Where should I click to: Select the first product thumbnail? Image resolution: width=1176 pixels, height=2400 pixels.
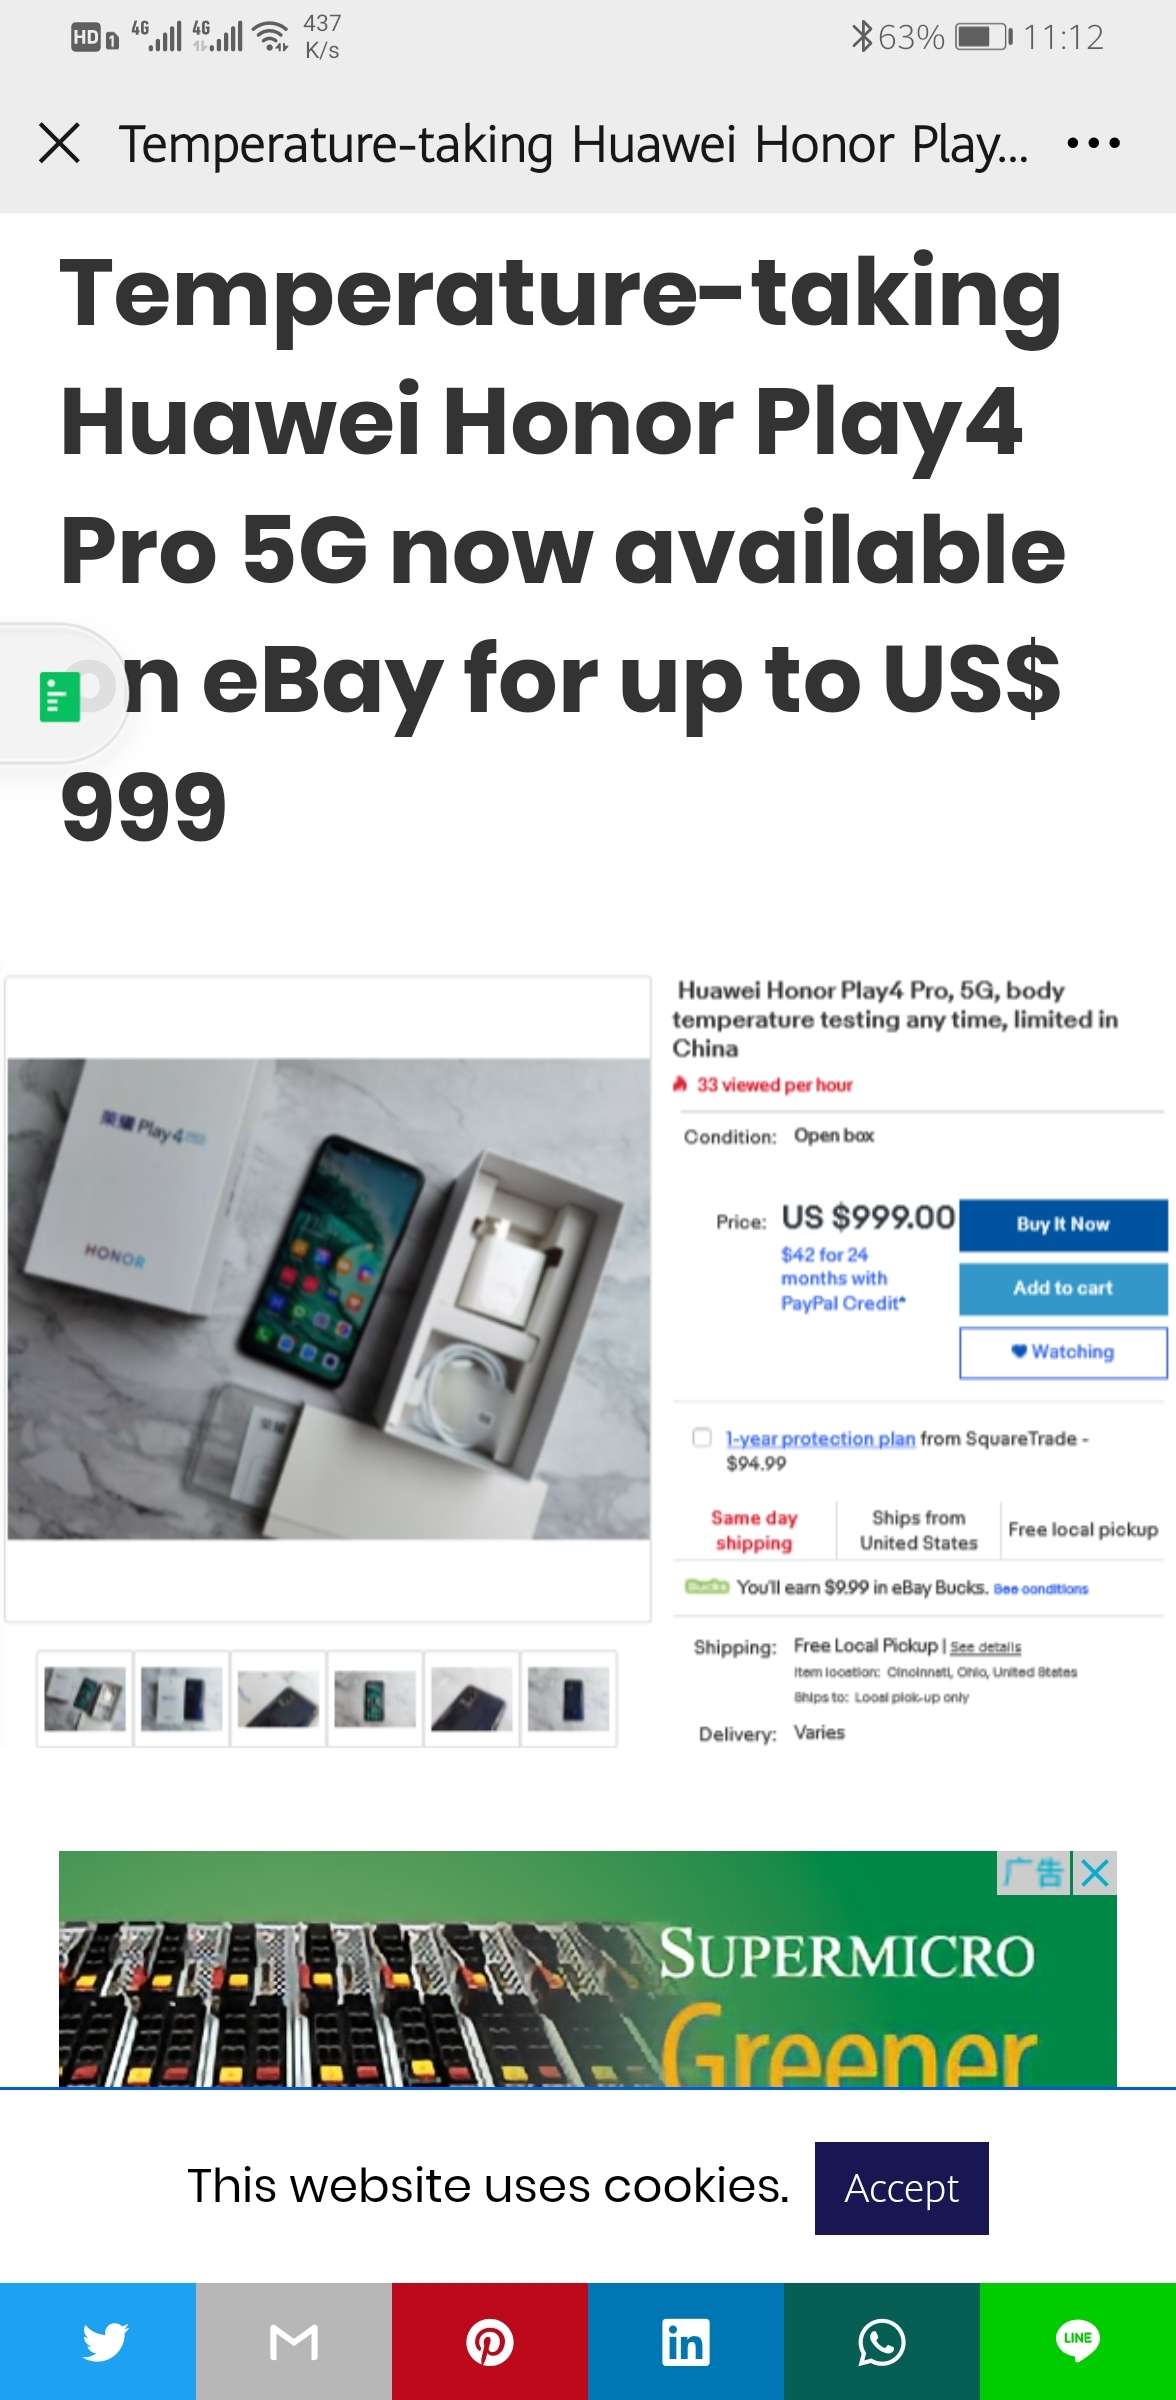pyautogui.click(x=85, y=1698)
